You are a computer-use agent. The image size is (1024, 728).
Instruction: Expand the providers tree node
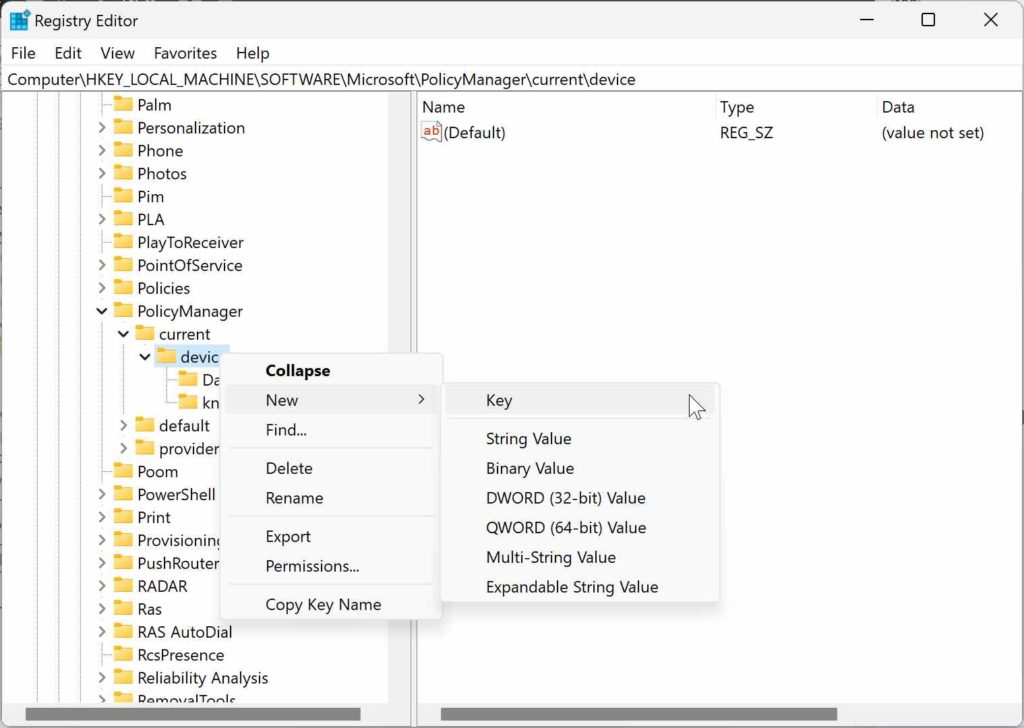pyautogui.click(x=123, y=449)
